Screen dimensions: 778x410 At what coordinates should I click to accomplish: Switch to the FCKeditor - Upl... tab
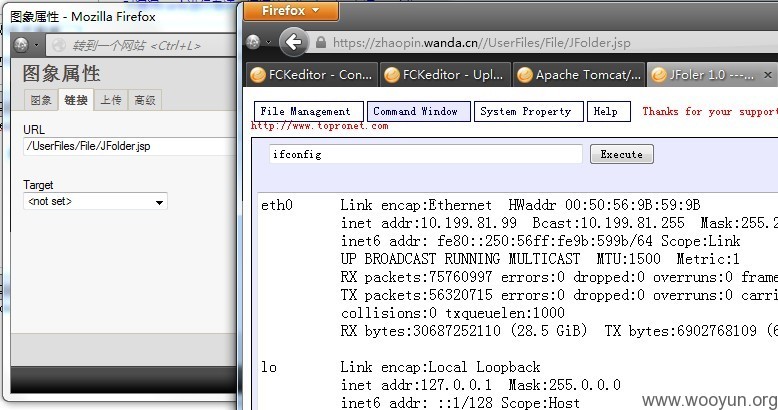click(445, 75)
